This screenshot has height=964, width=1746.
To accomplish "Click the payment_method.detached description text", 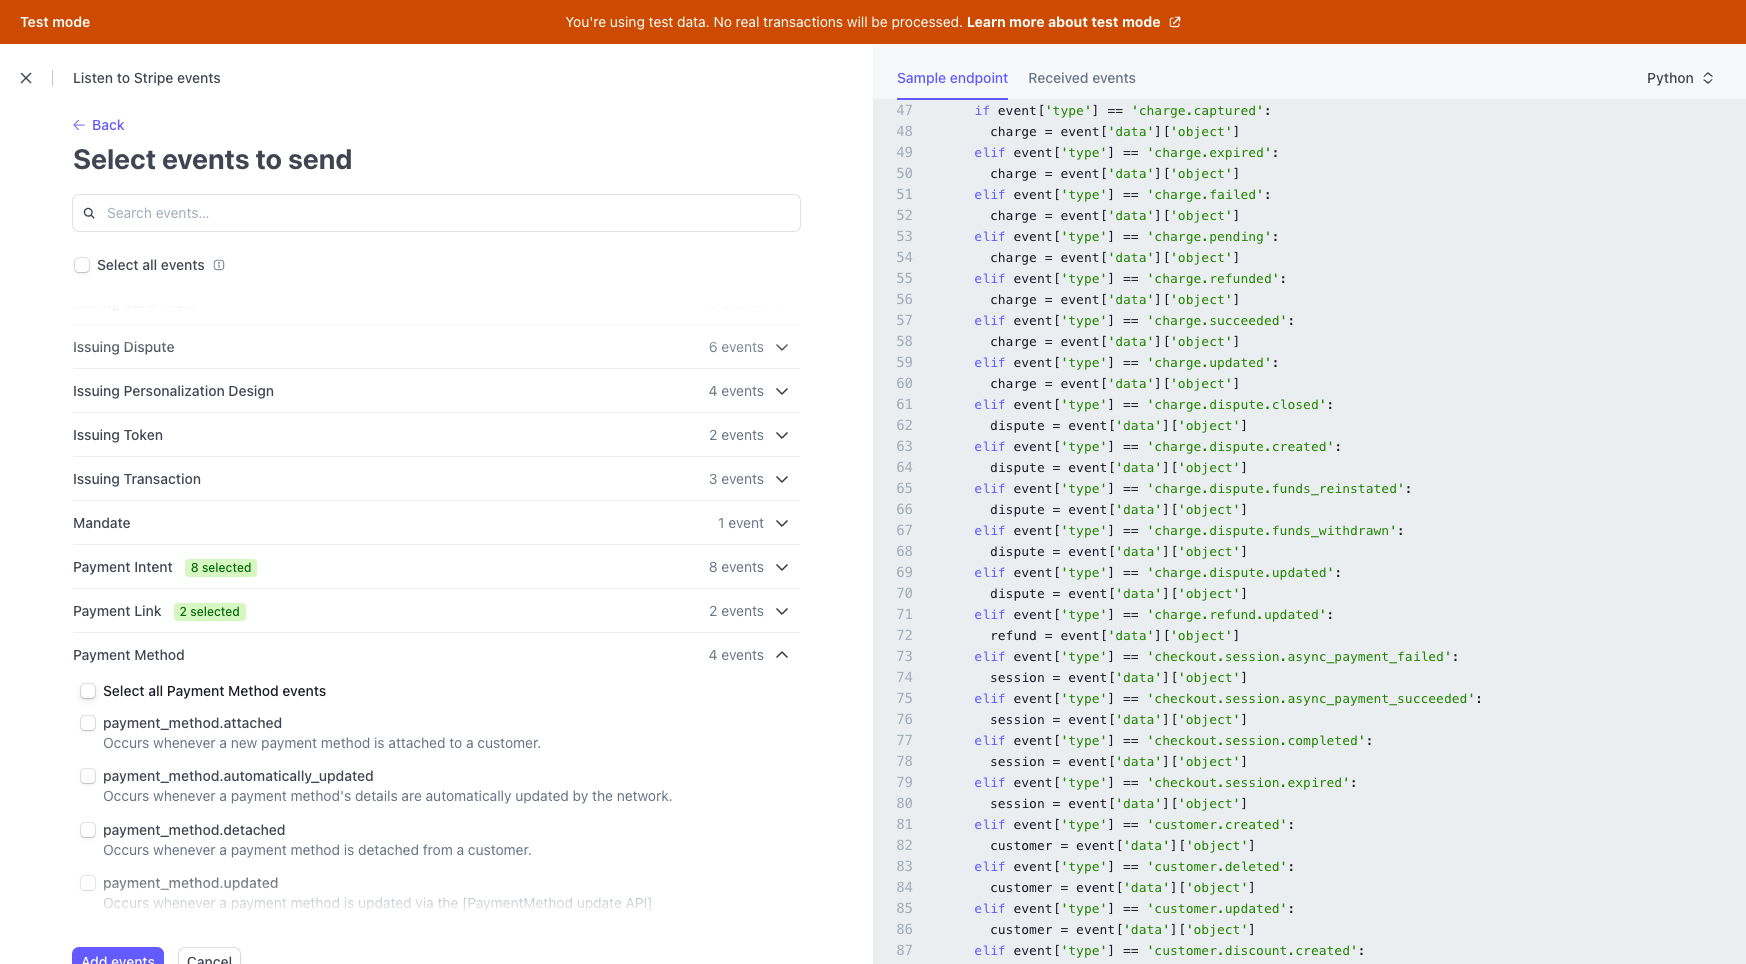I will coord(317,850).
